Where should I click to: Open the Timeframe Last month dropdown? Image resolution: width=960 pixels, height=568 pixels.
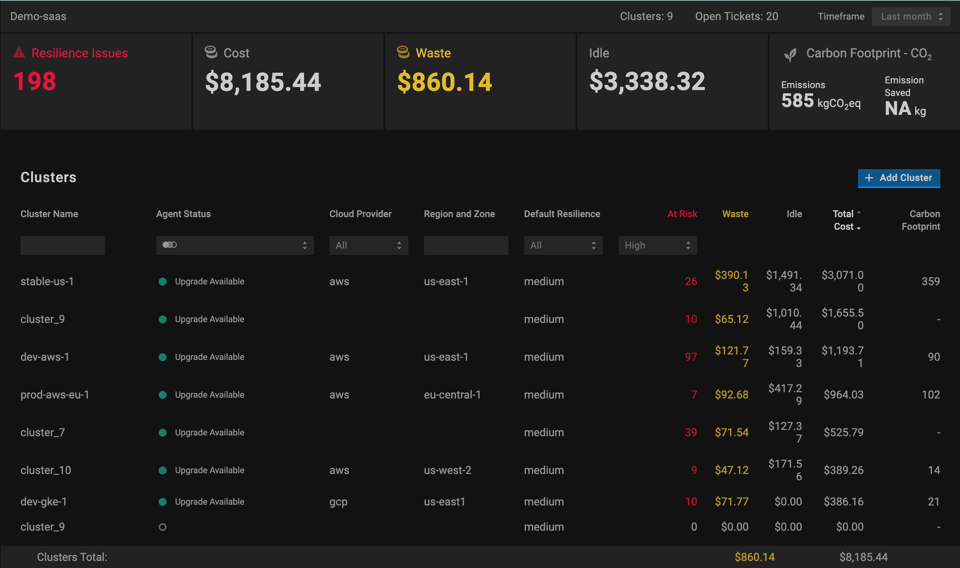pyautogui.click(x=911, y=17)
